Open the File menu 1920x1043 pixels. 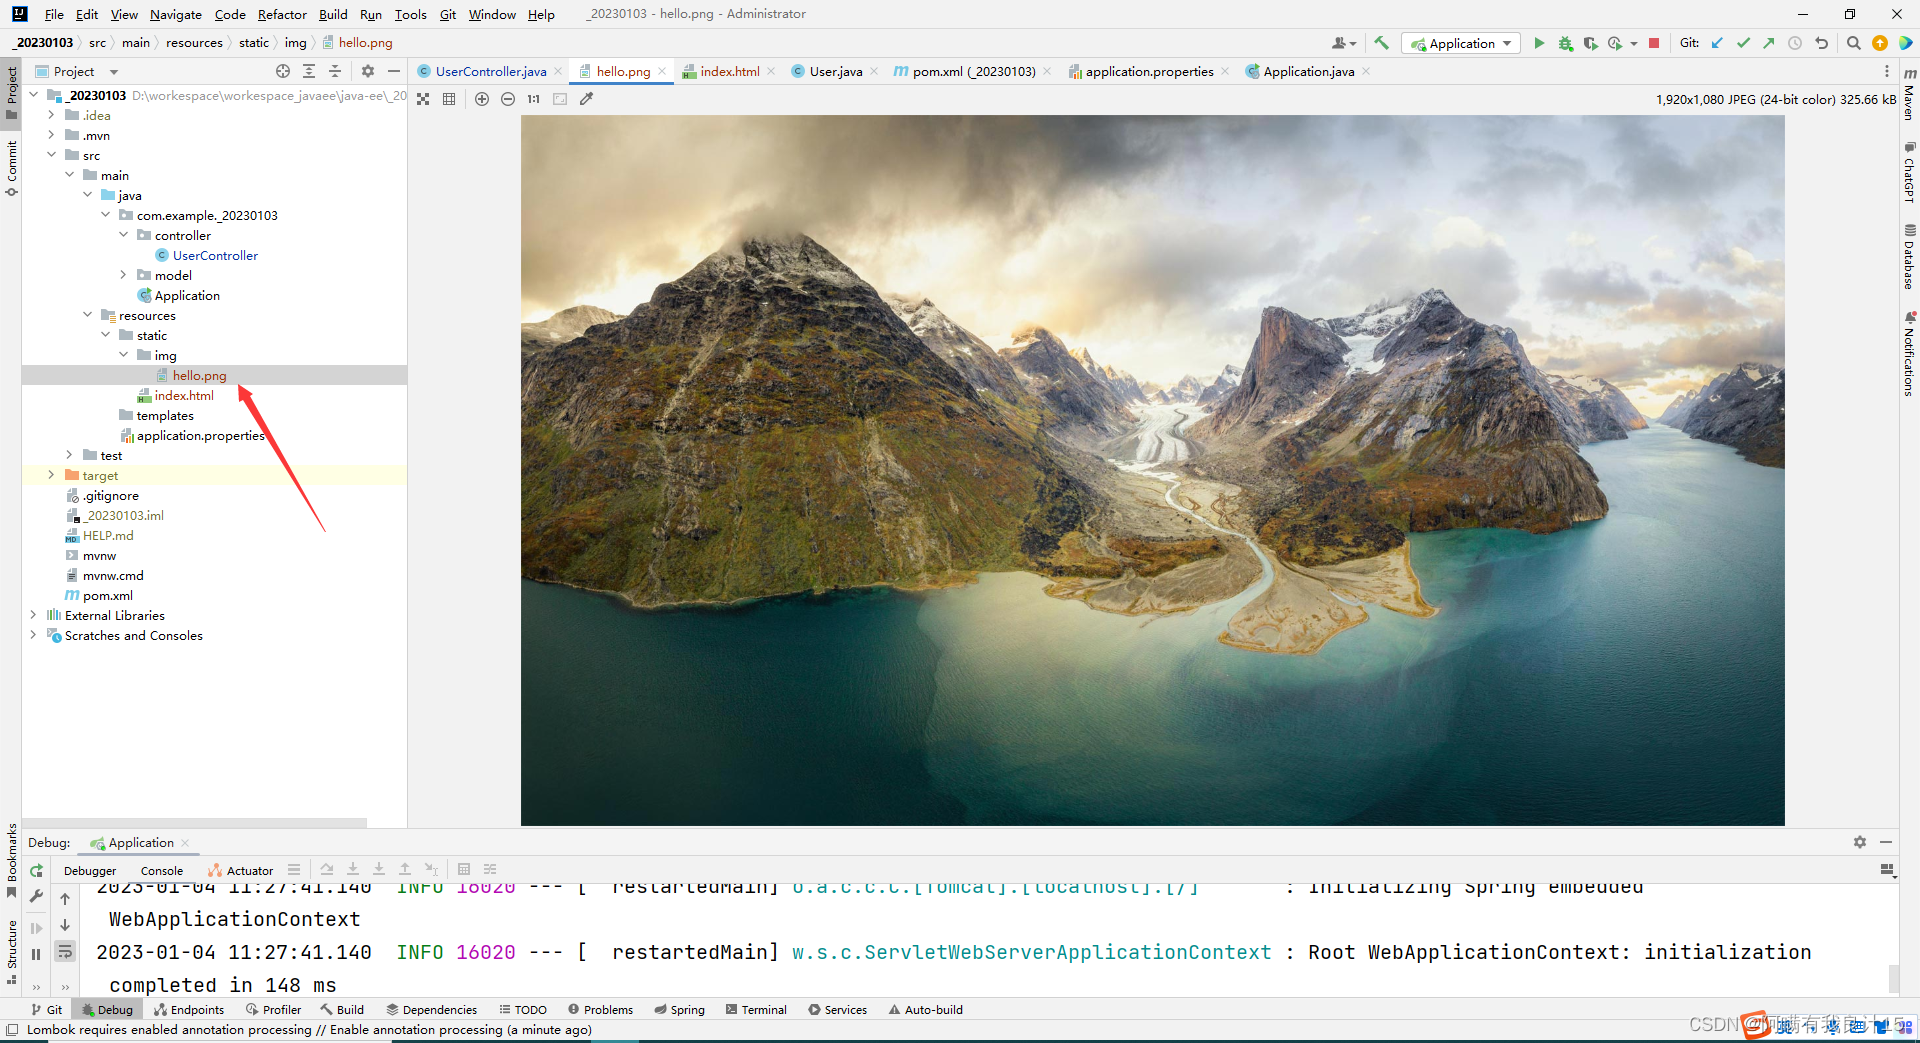coord(54,14)
